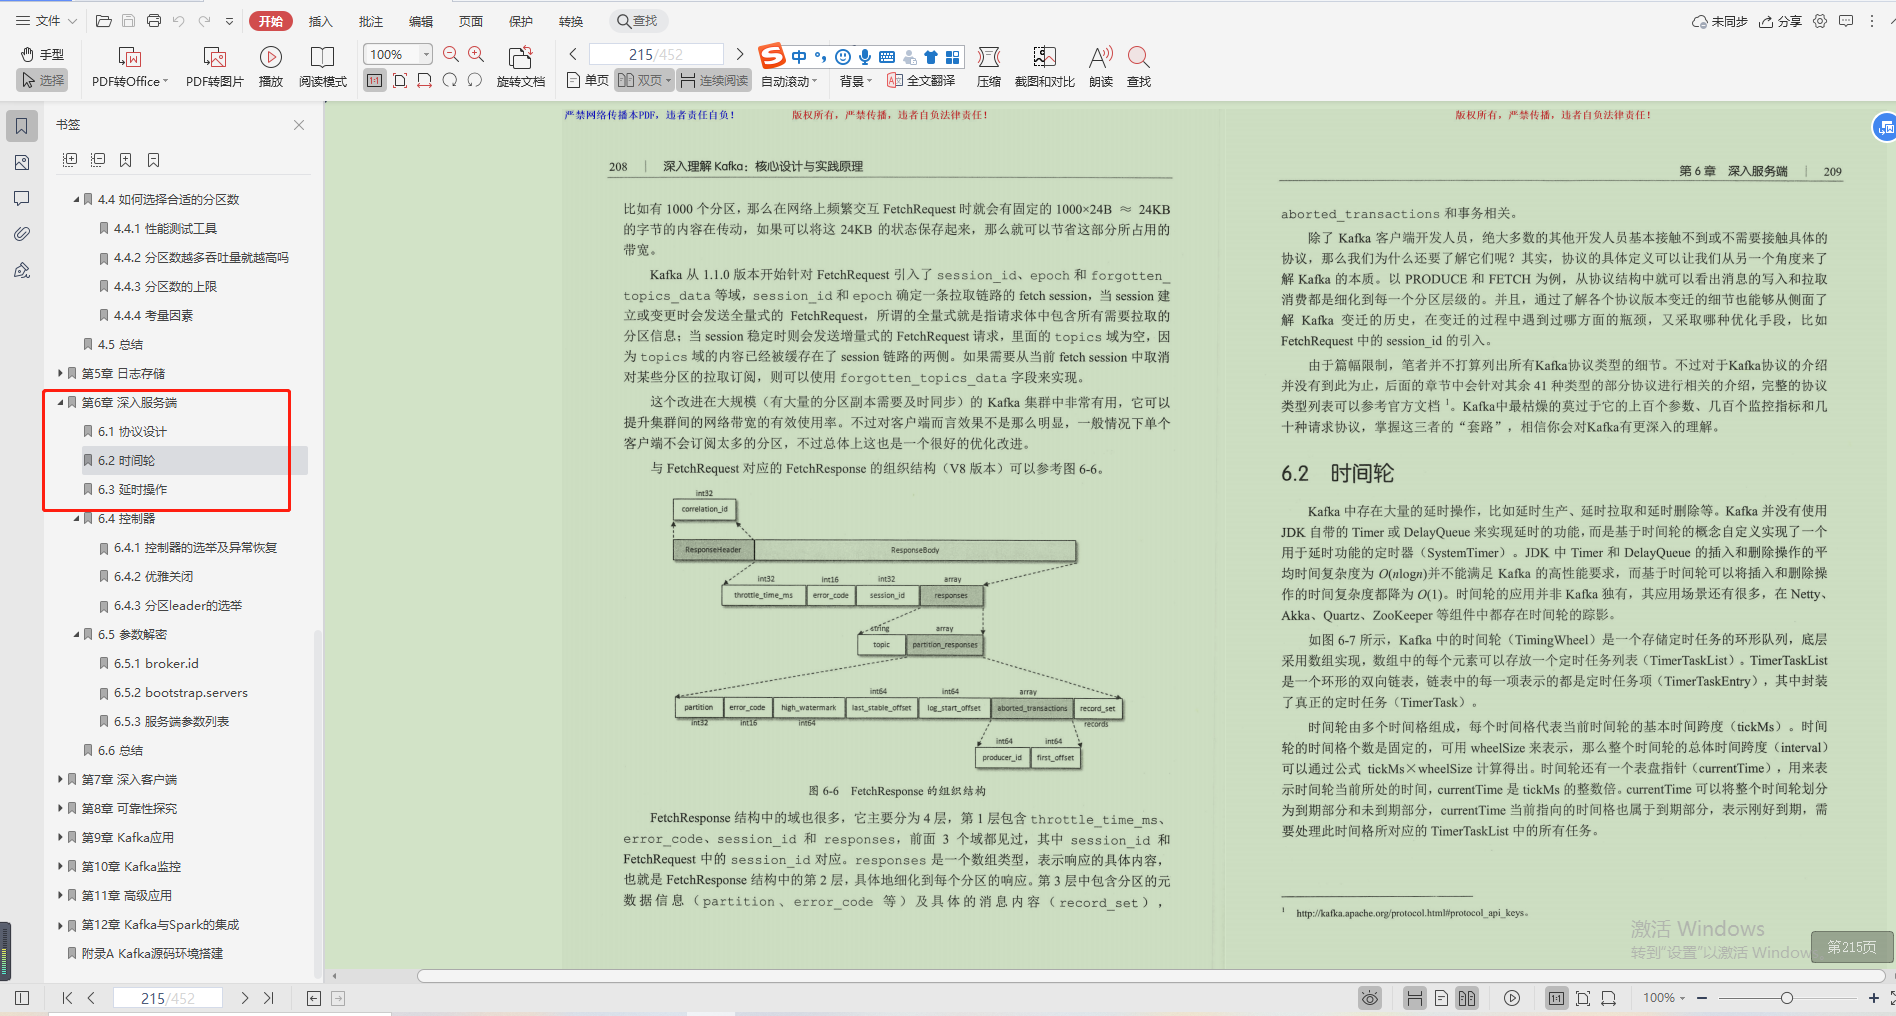This screenshot has height=1016, width=1896.
Task: Click the 查找 search box in menu bar
Action: (x=638, y=21)
